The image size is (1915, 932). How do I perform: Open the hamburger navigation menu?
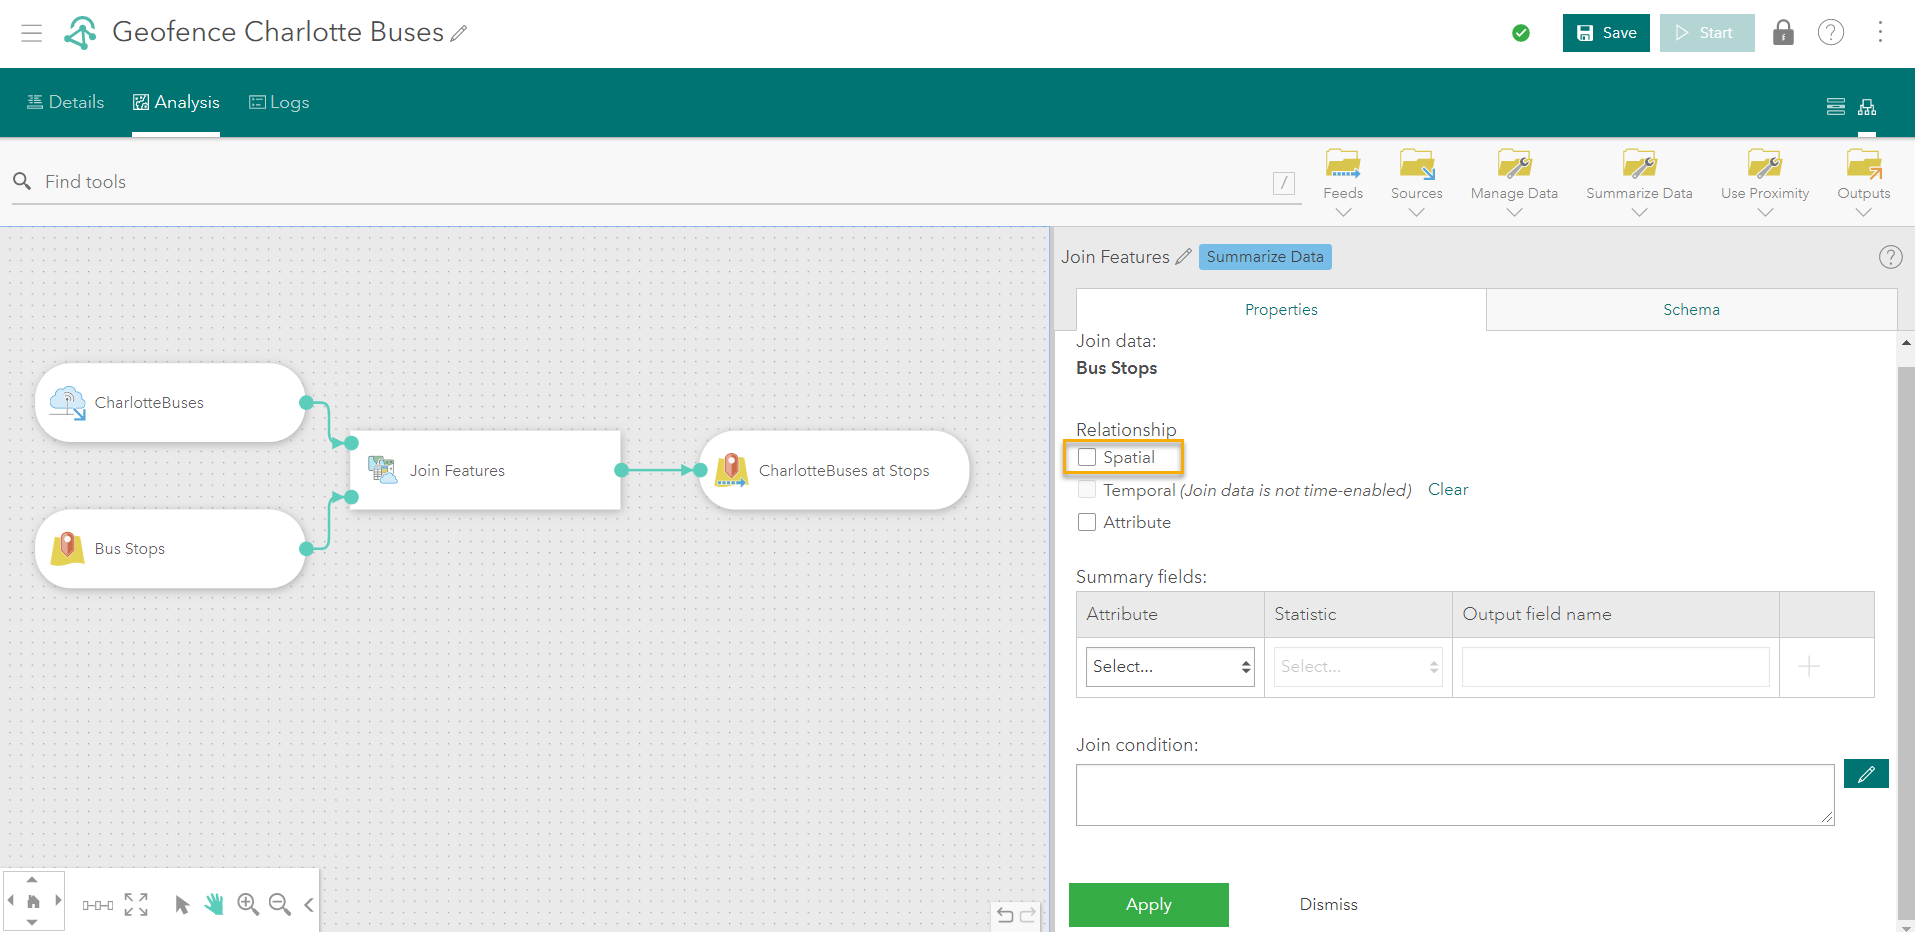click(32, 33)
